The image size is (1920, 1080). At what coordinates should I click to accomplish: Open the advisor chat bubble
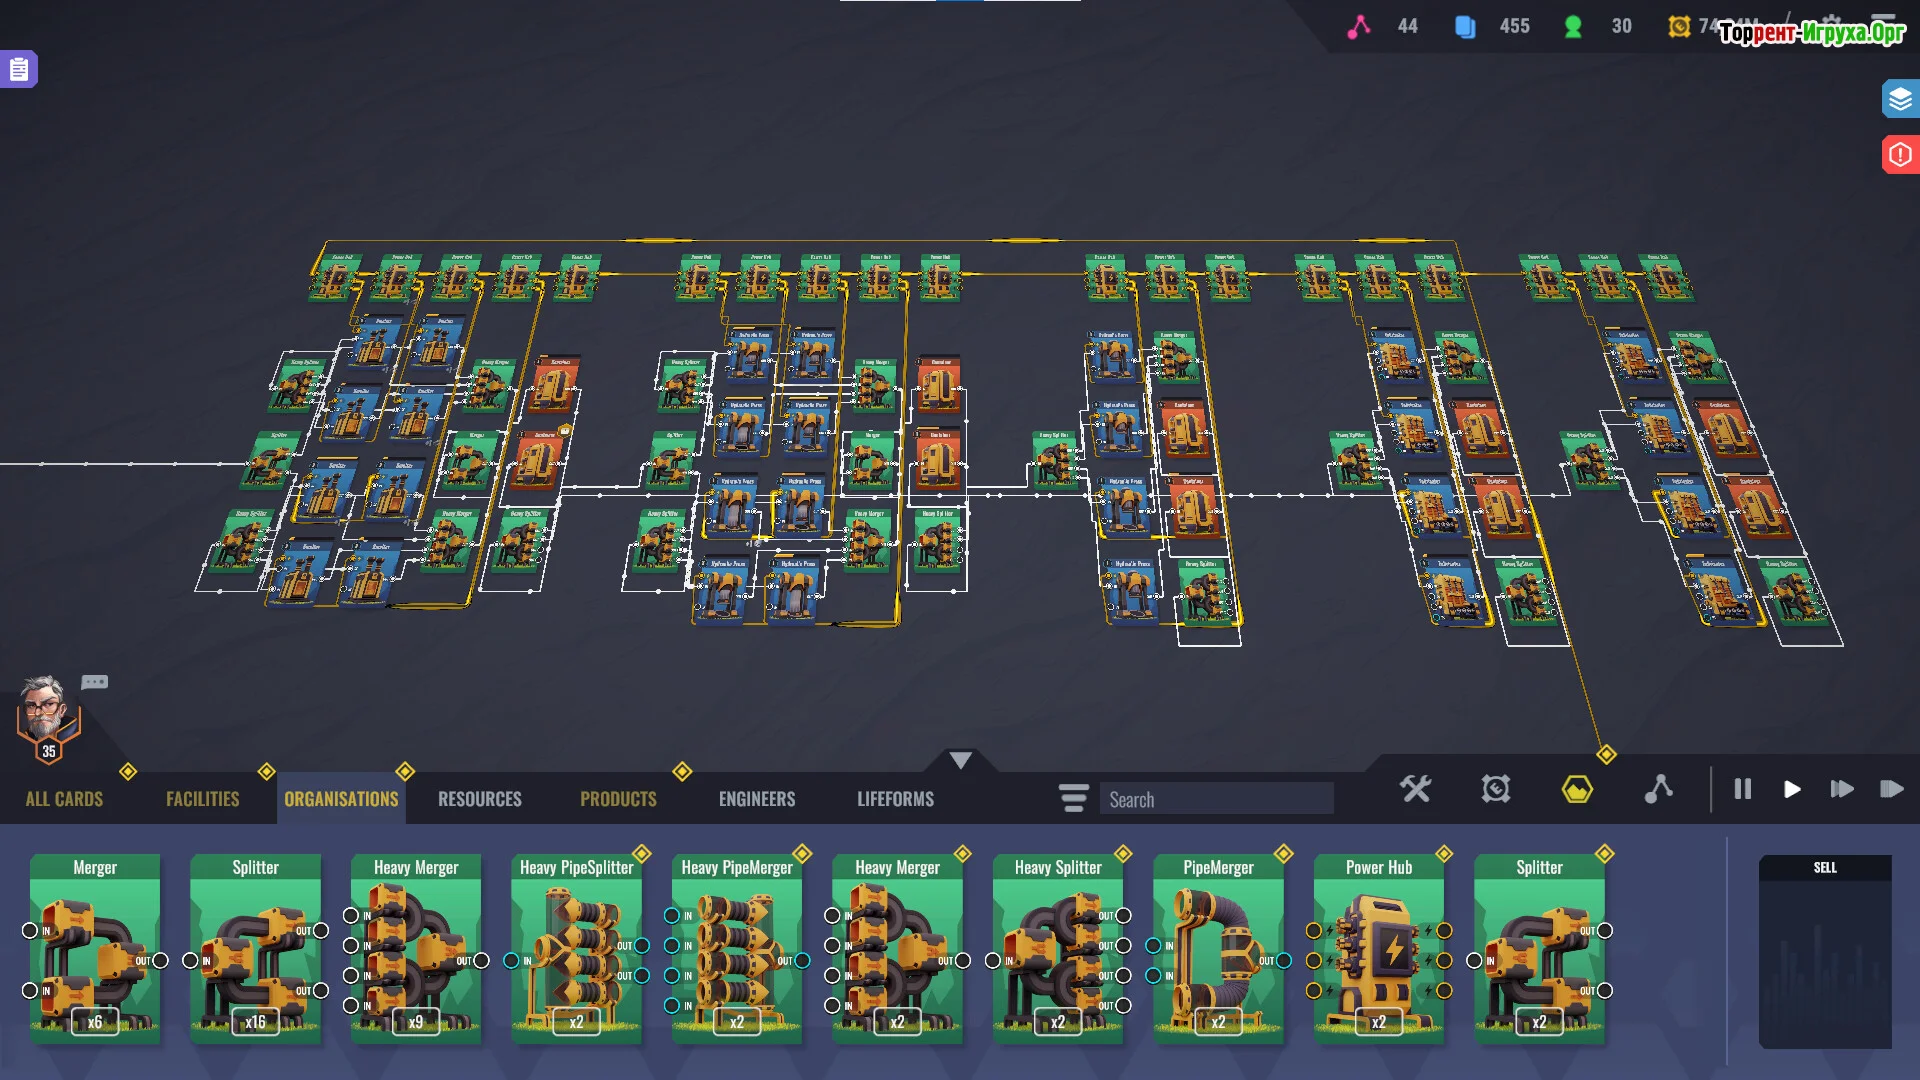[x=95, y=682]
